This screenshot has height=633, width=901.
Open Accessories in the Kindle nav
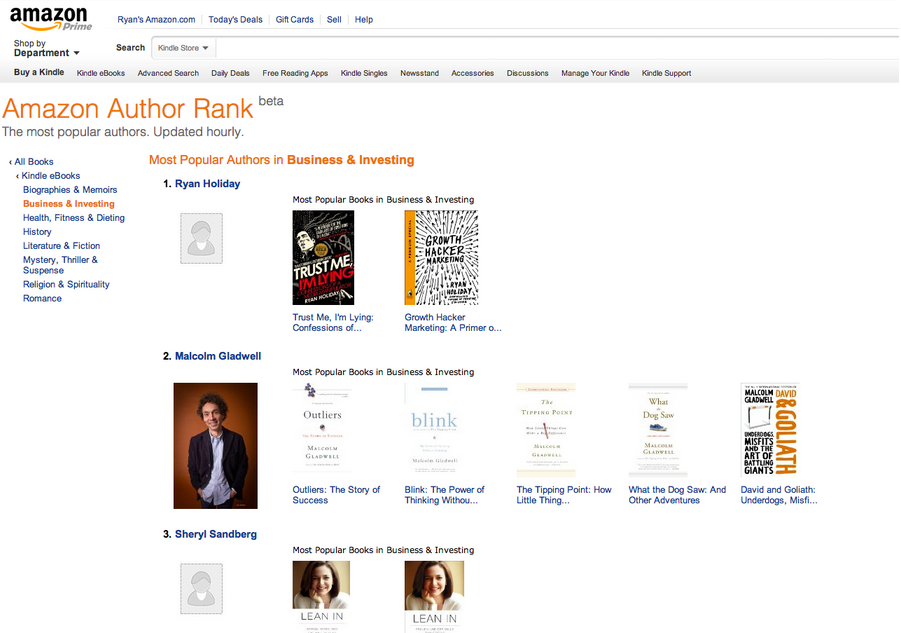[x=473, y=73]
